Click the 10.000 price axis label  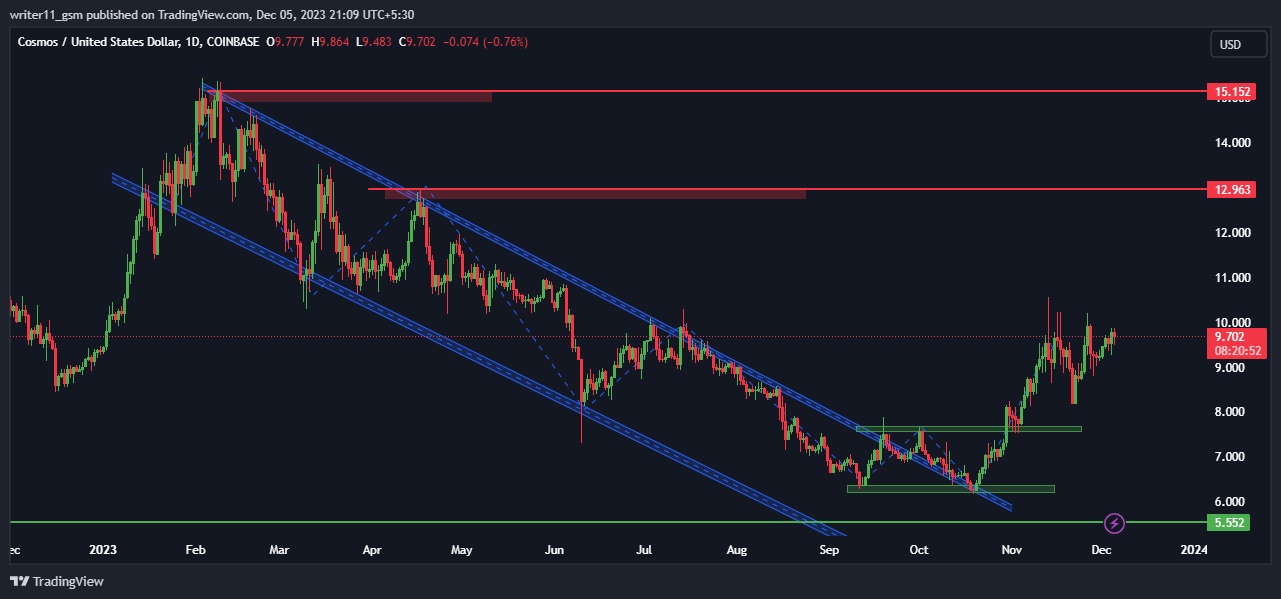pyautogui.click(x=1234, y=322)
